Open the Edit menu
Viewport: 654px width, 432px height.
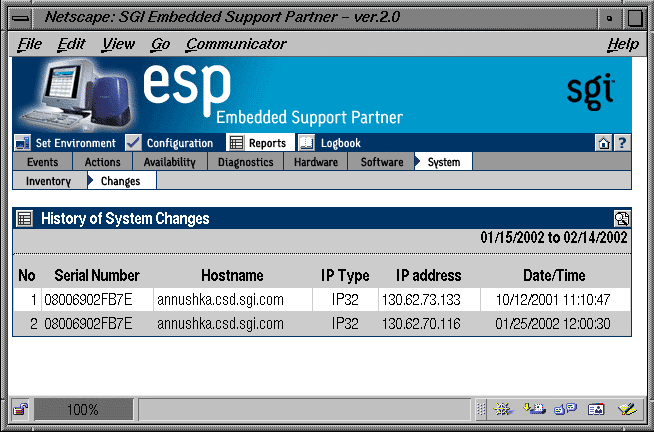(x=71, y=44)
